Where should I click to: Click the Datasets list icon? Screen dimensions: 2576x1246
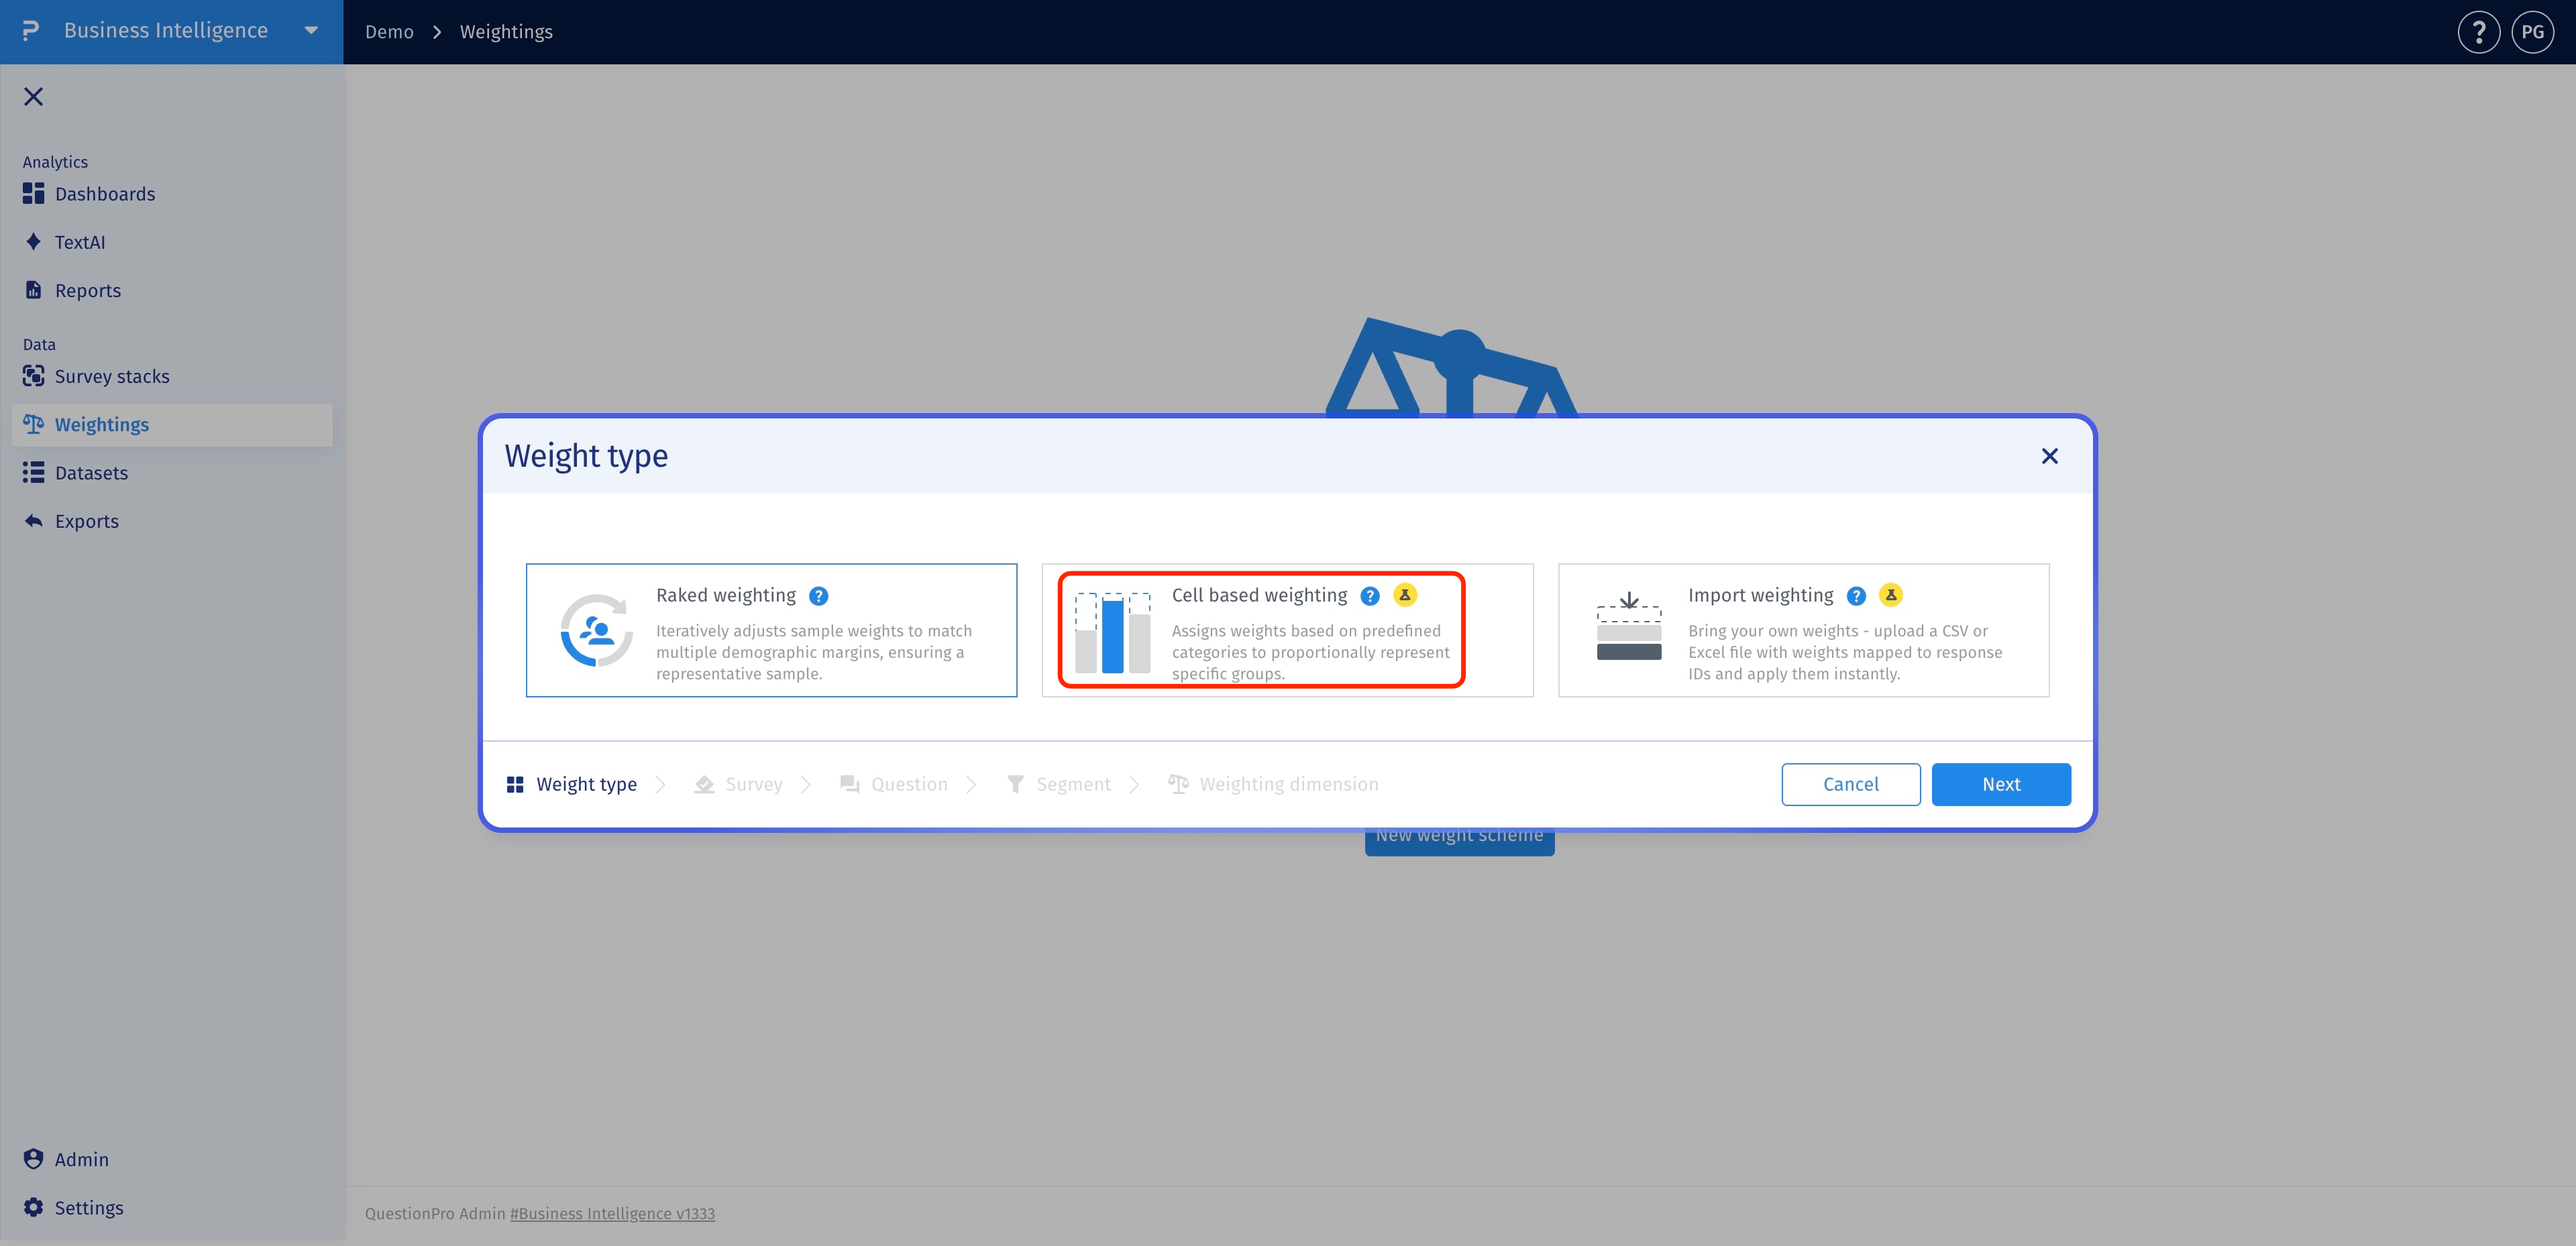click(33, 472)
